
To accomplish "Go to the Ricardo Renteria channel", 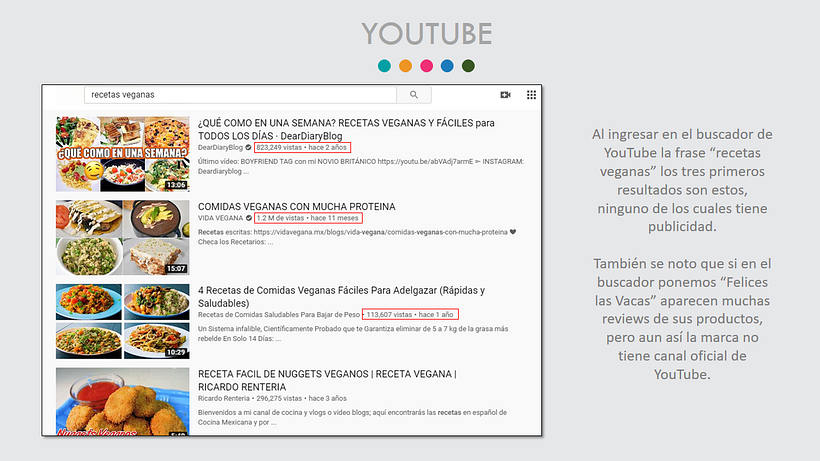I will point(223,398).
